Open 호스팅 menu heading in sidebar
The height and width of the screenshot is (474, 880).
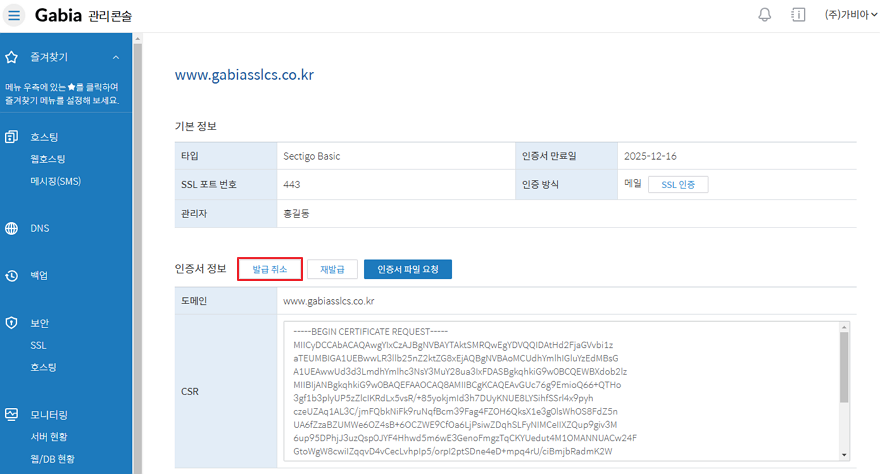[x=44, y=137]
